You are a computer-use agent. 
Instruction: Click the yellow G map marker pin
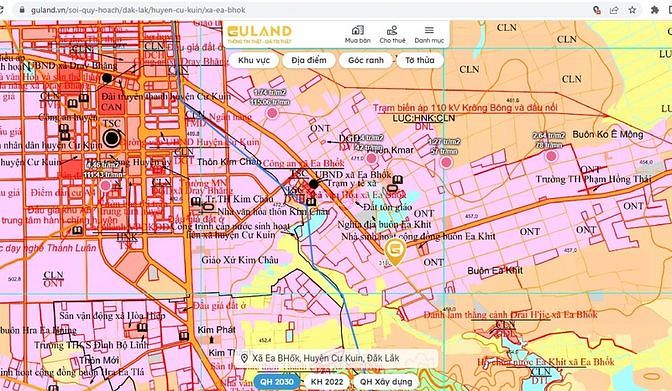click(395, 252)
